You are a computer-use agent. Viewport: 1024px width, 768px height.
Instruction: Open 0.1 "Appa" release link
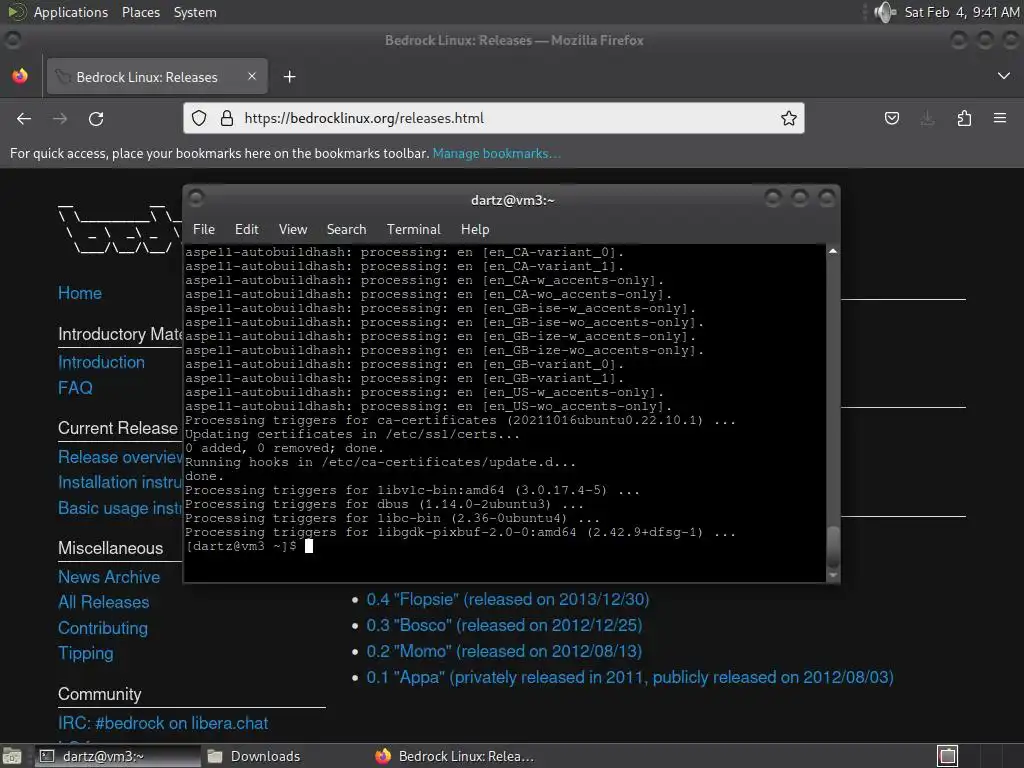point(630,677)
